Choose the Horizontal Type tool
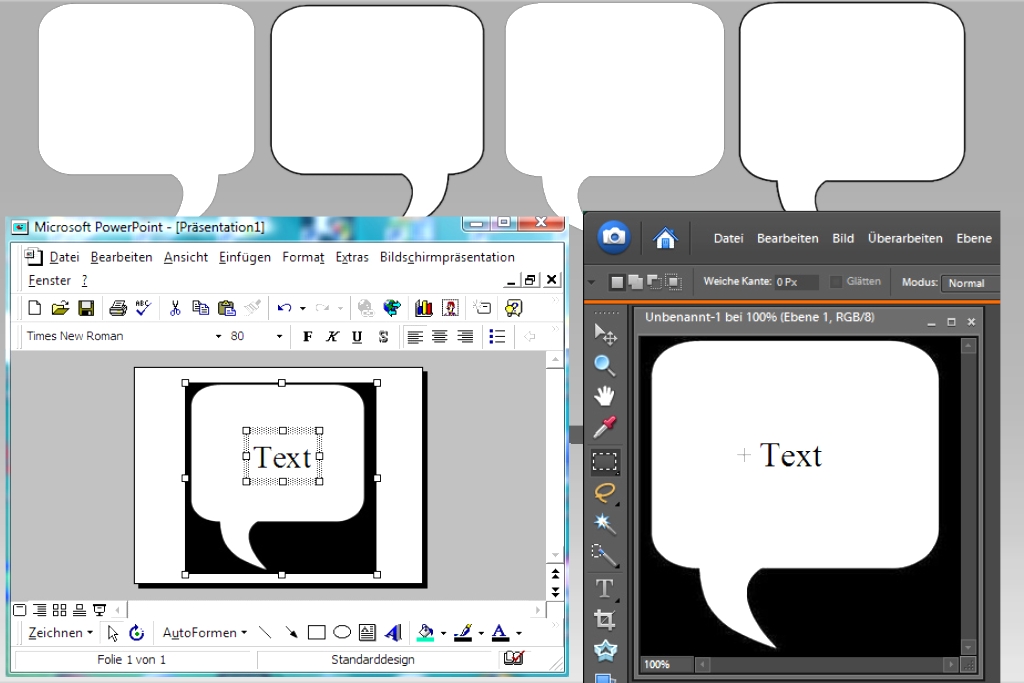Screen dimensions: 1024x683 (x=604, y=588)
